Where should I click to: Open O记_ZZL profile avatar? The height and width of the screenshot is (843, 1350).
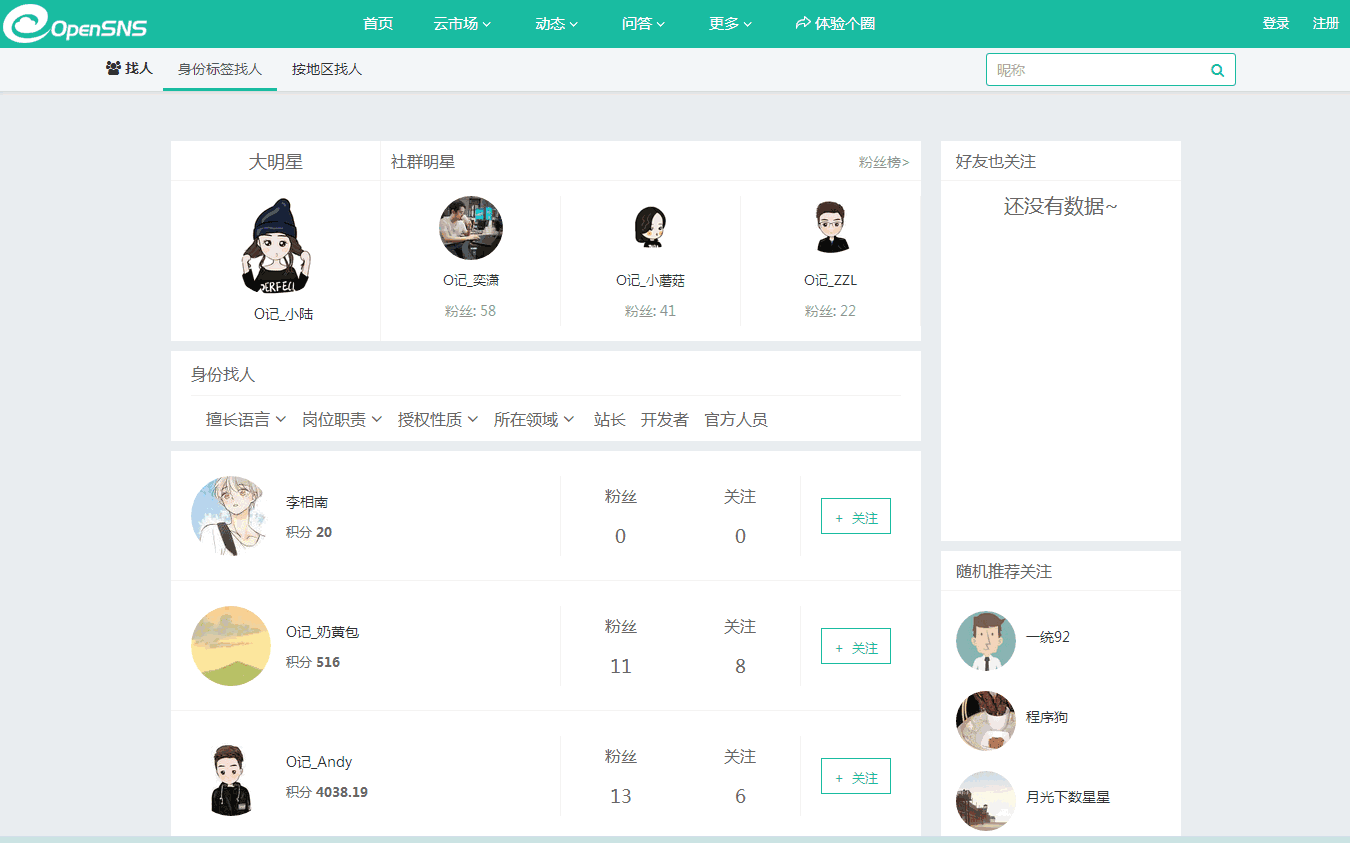click(830, 228)
